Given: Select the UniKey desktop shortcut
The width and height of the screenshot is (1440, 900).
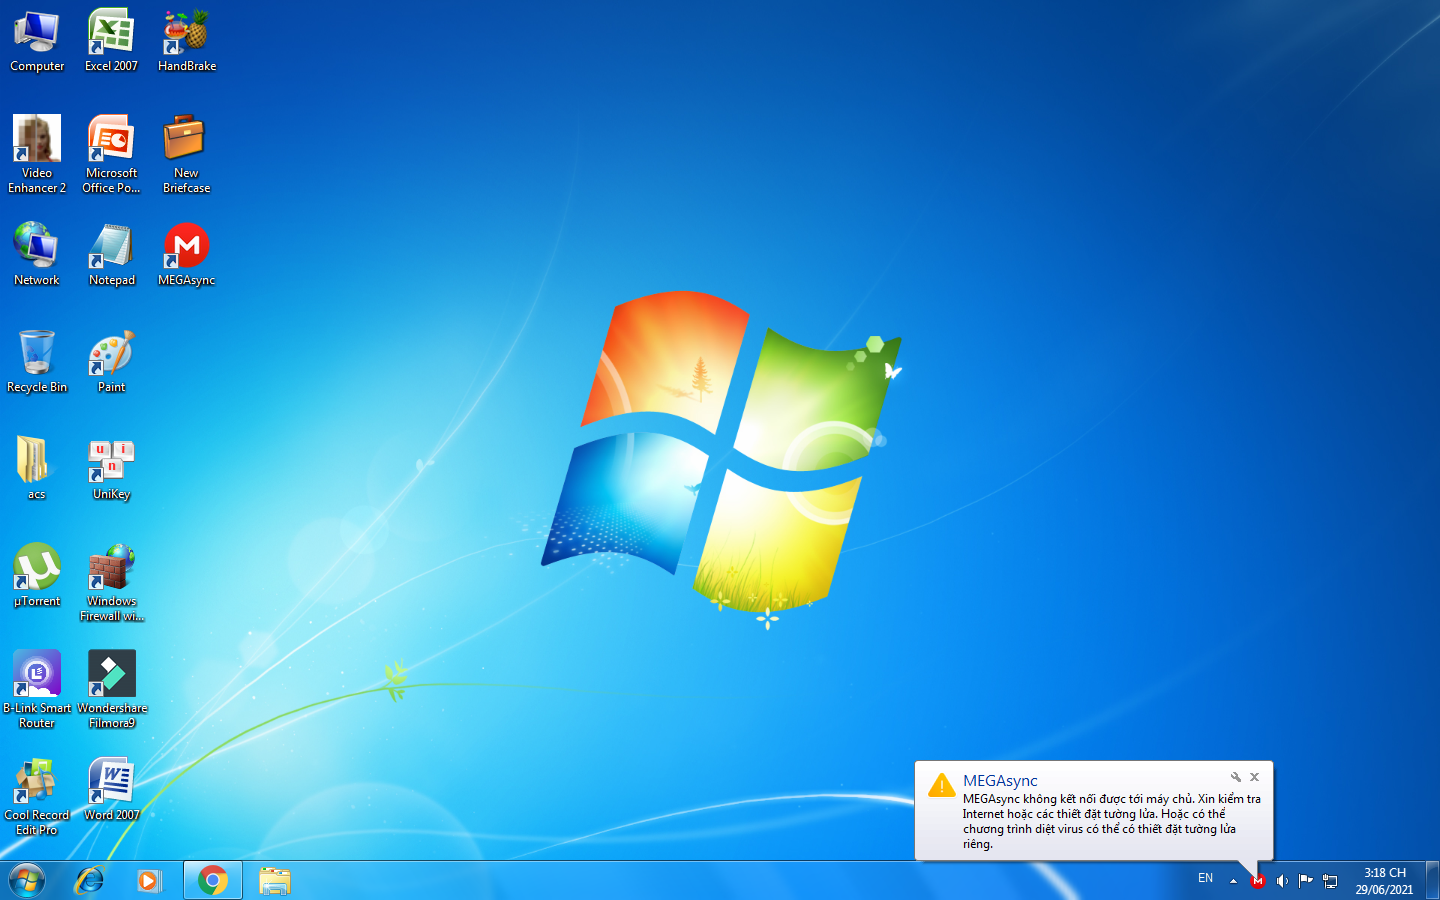Looking at the screenshot, I should [112, 469].
